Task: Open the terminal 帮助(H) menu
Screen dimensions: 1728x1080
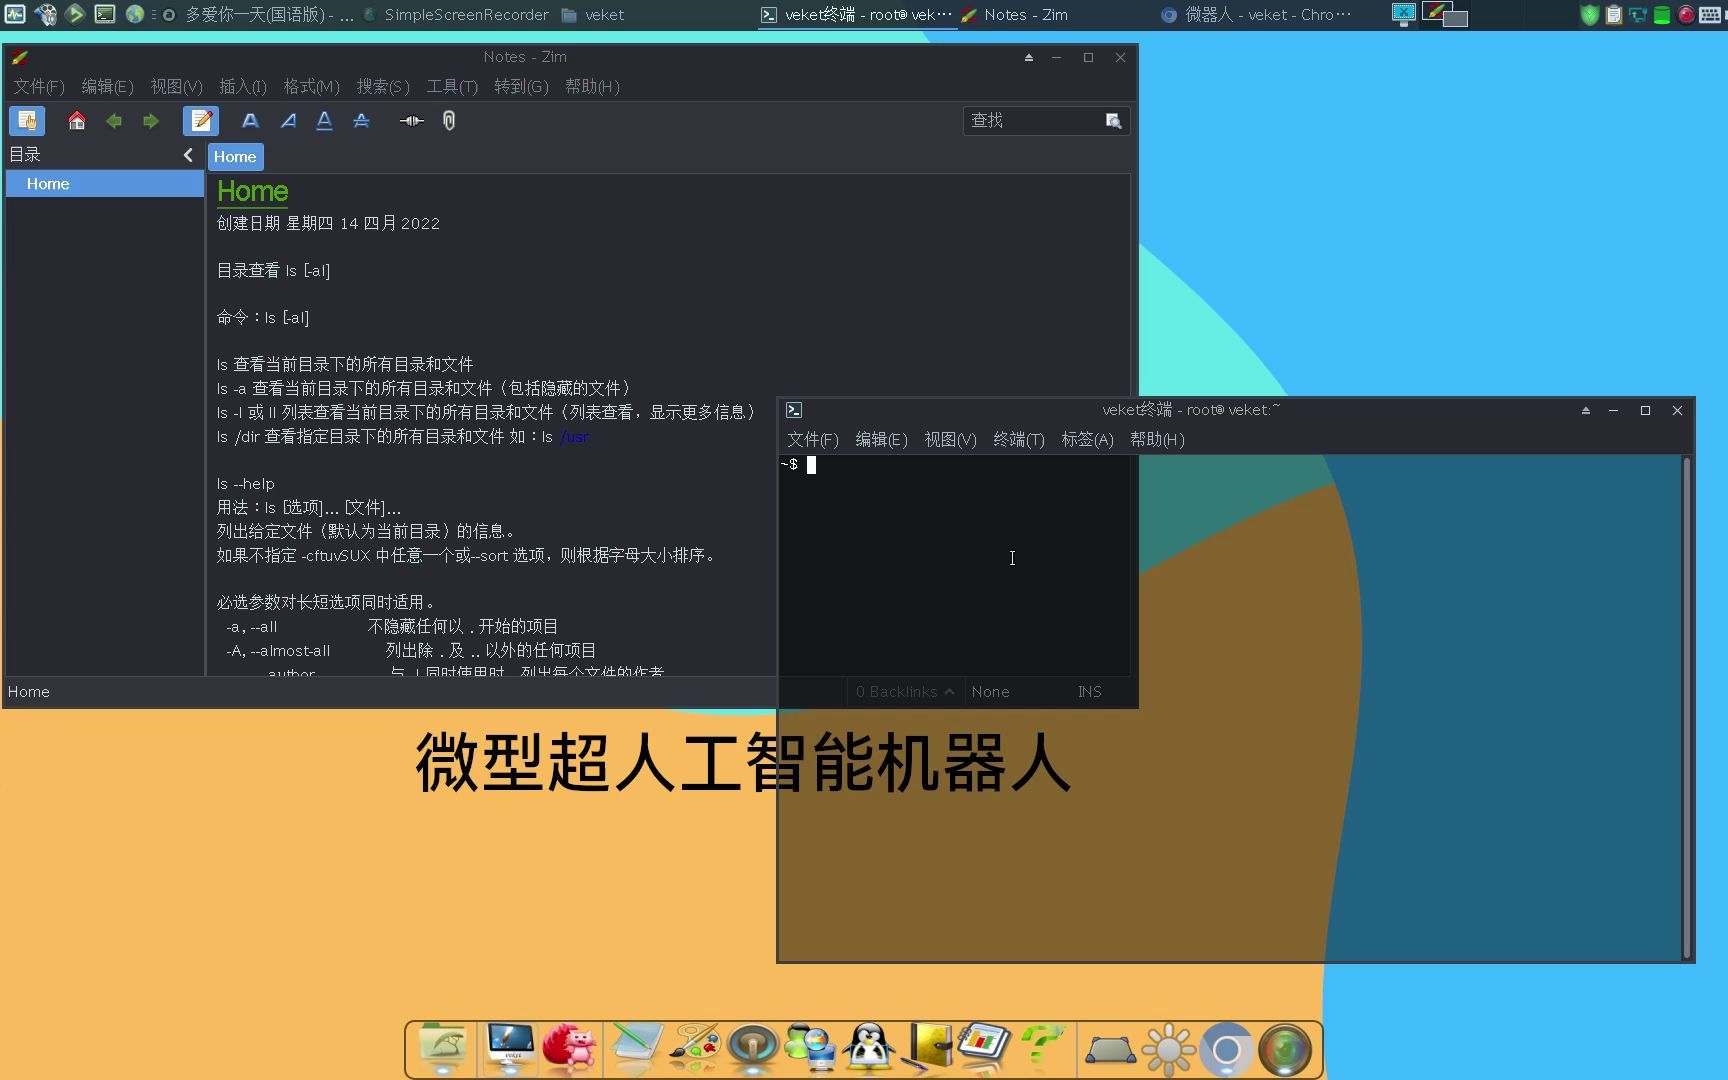Action: pos(1157,440)
